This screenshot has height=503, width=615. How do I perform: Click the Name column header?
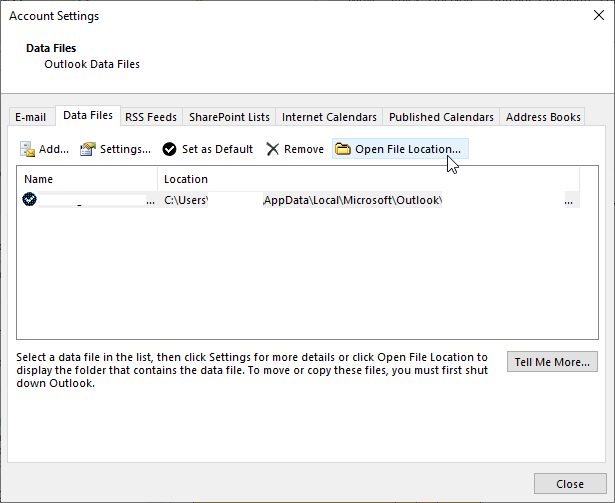87,179
